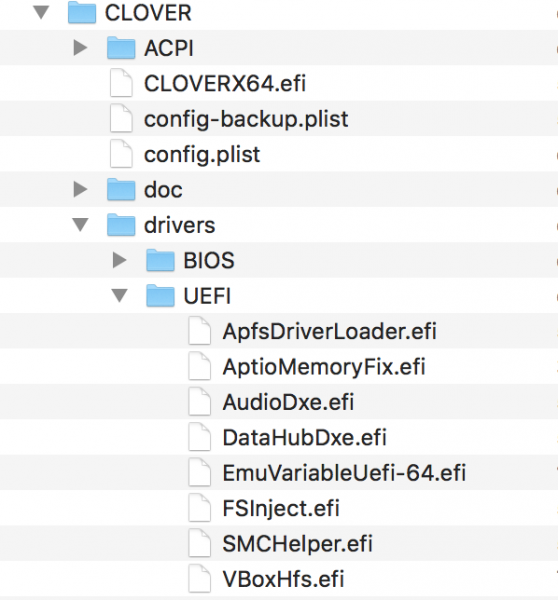Expand the doc folder disclosure triangle
558x600 pixels.
click(x=80, y=189)
